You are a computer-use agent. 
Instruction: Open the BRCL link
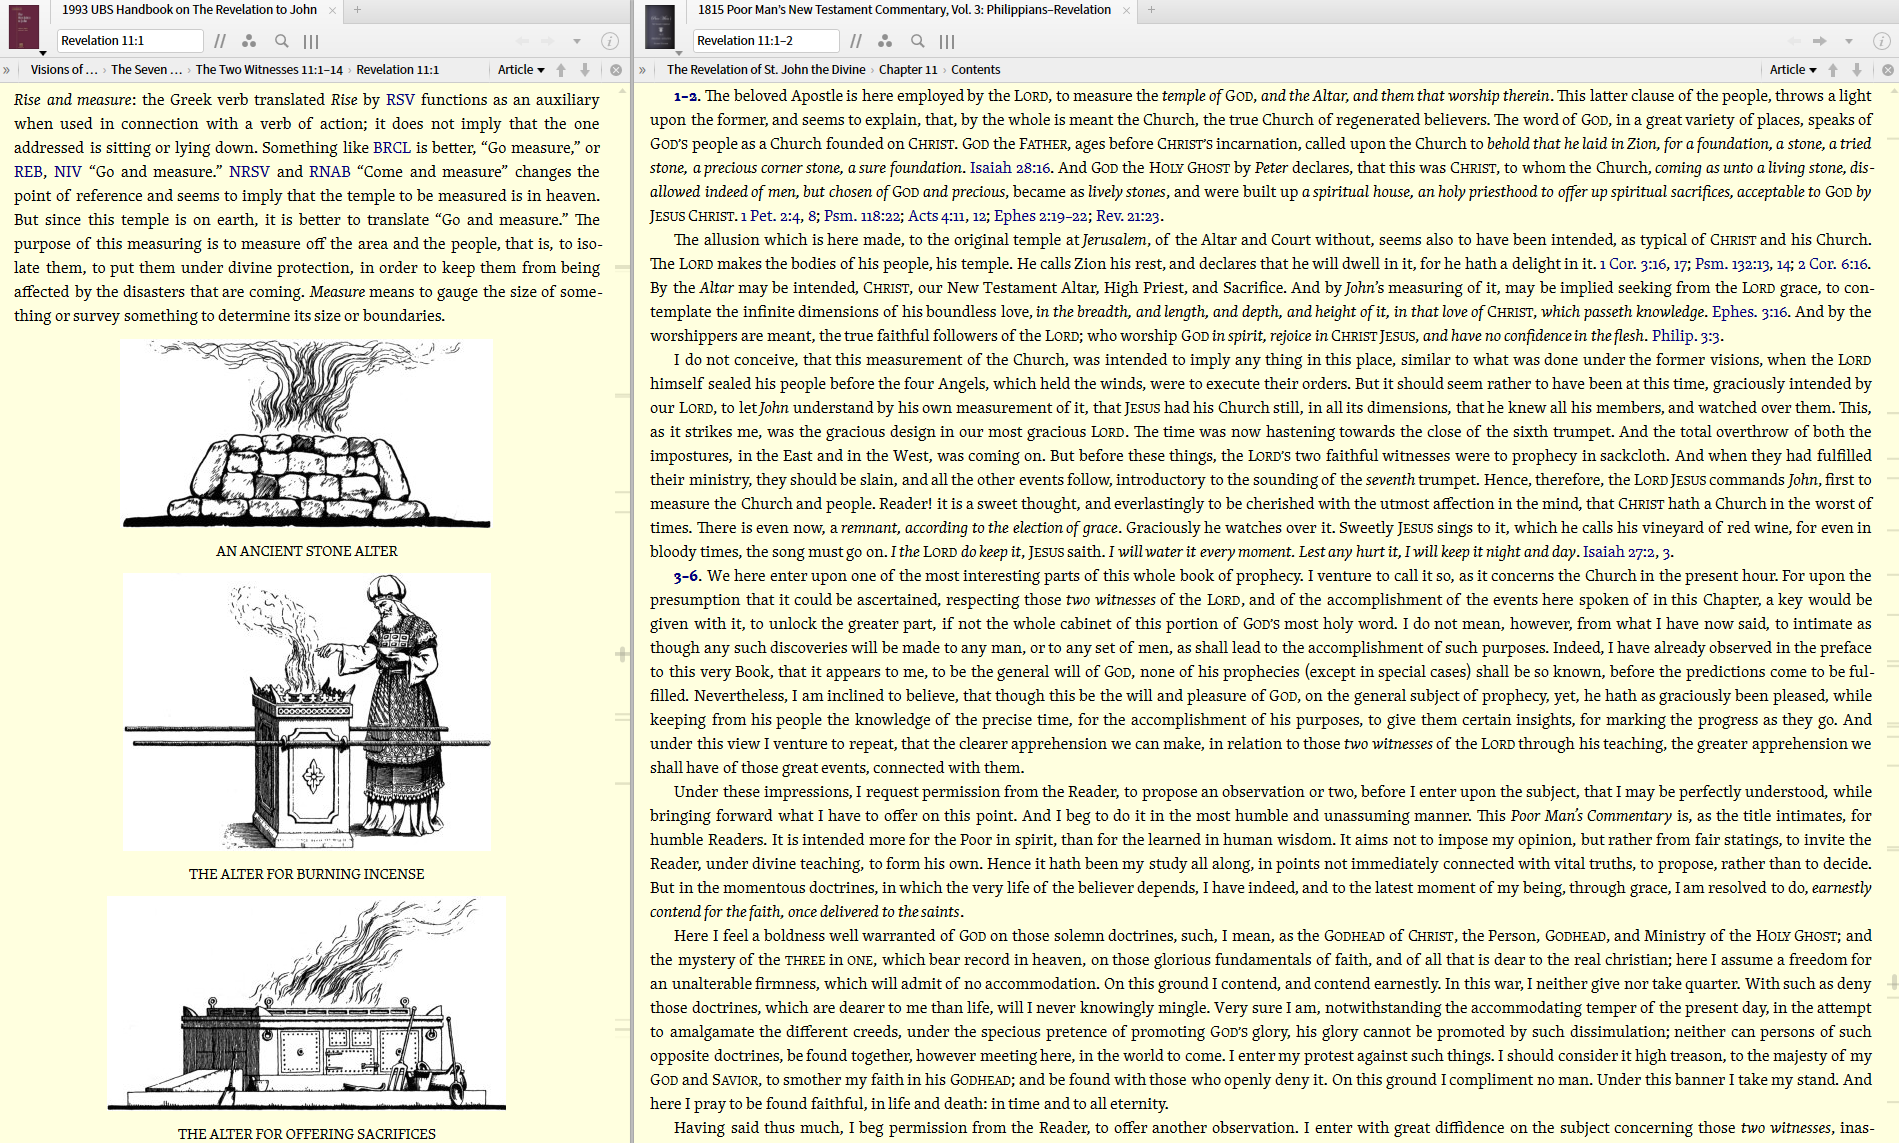tap(392, 148)
